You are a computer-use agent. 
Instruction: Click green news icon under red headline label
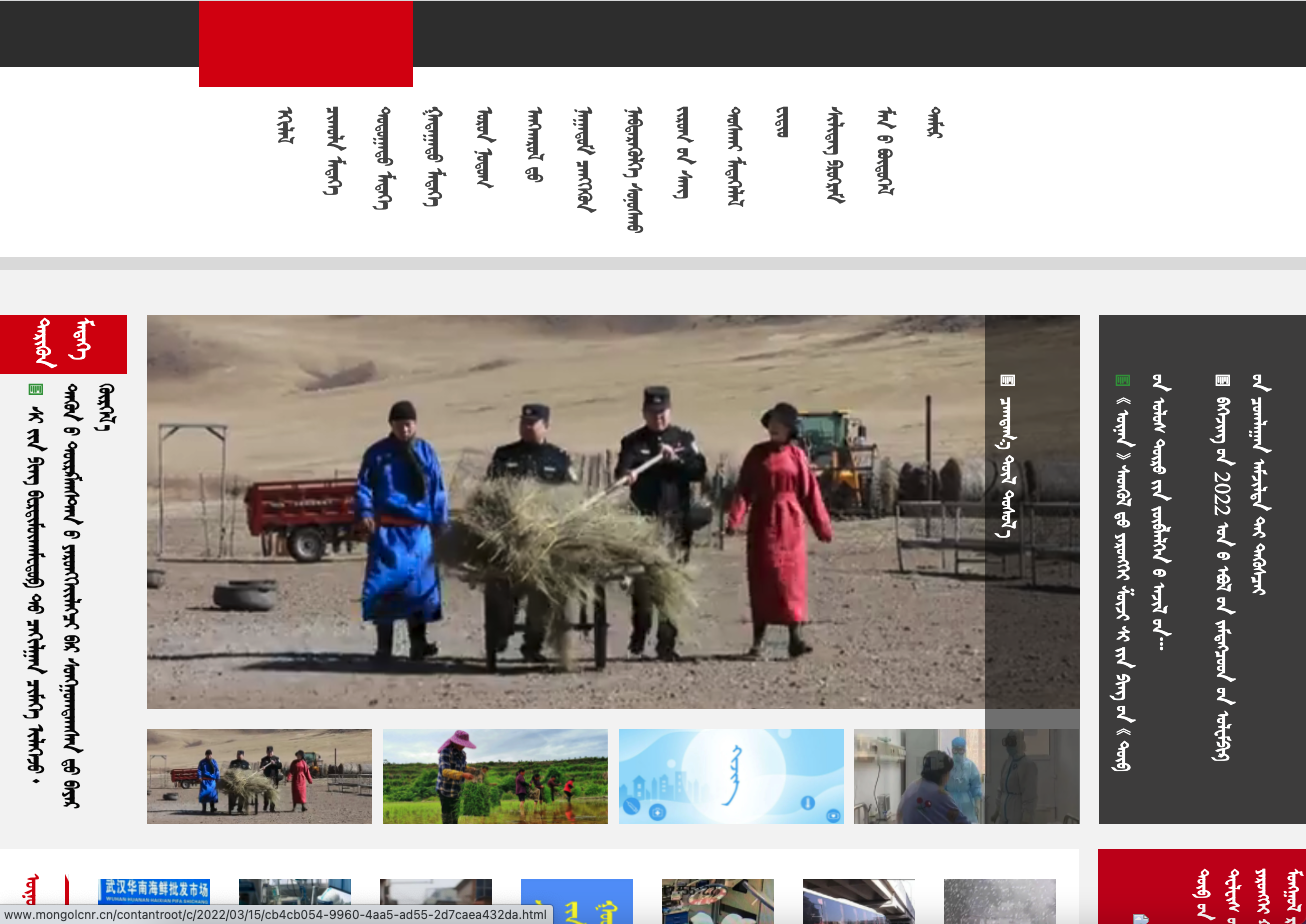click(36, 389)
